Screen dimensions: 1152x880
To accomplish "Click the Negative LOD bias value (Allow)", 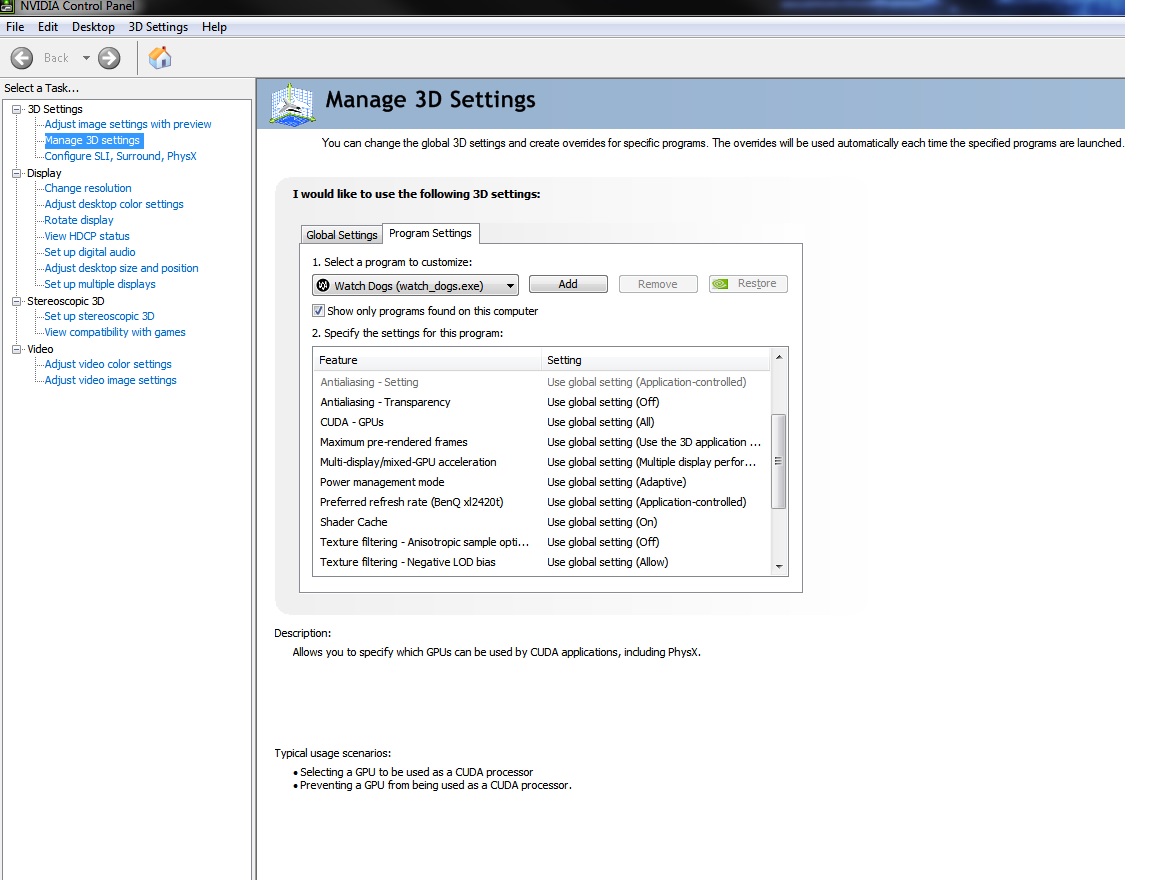I will [x=608, y=562].
